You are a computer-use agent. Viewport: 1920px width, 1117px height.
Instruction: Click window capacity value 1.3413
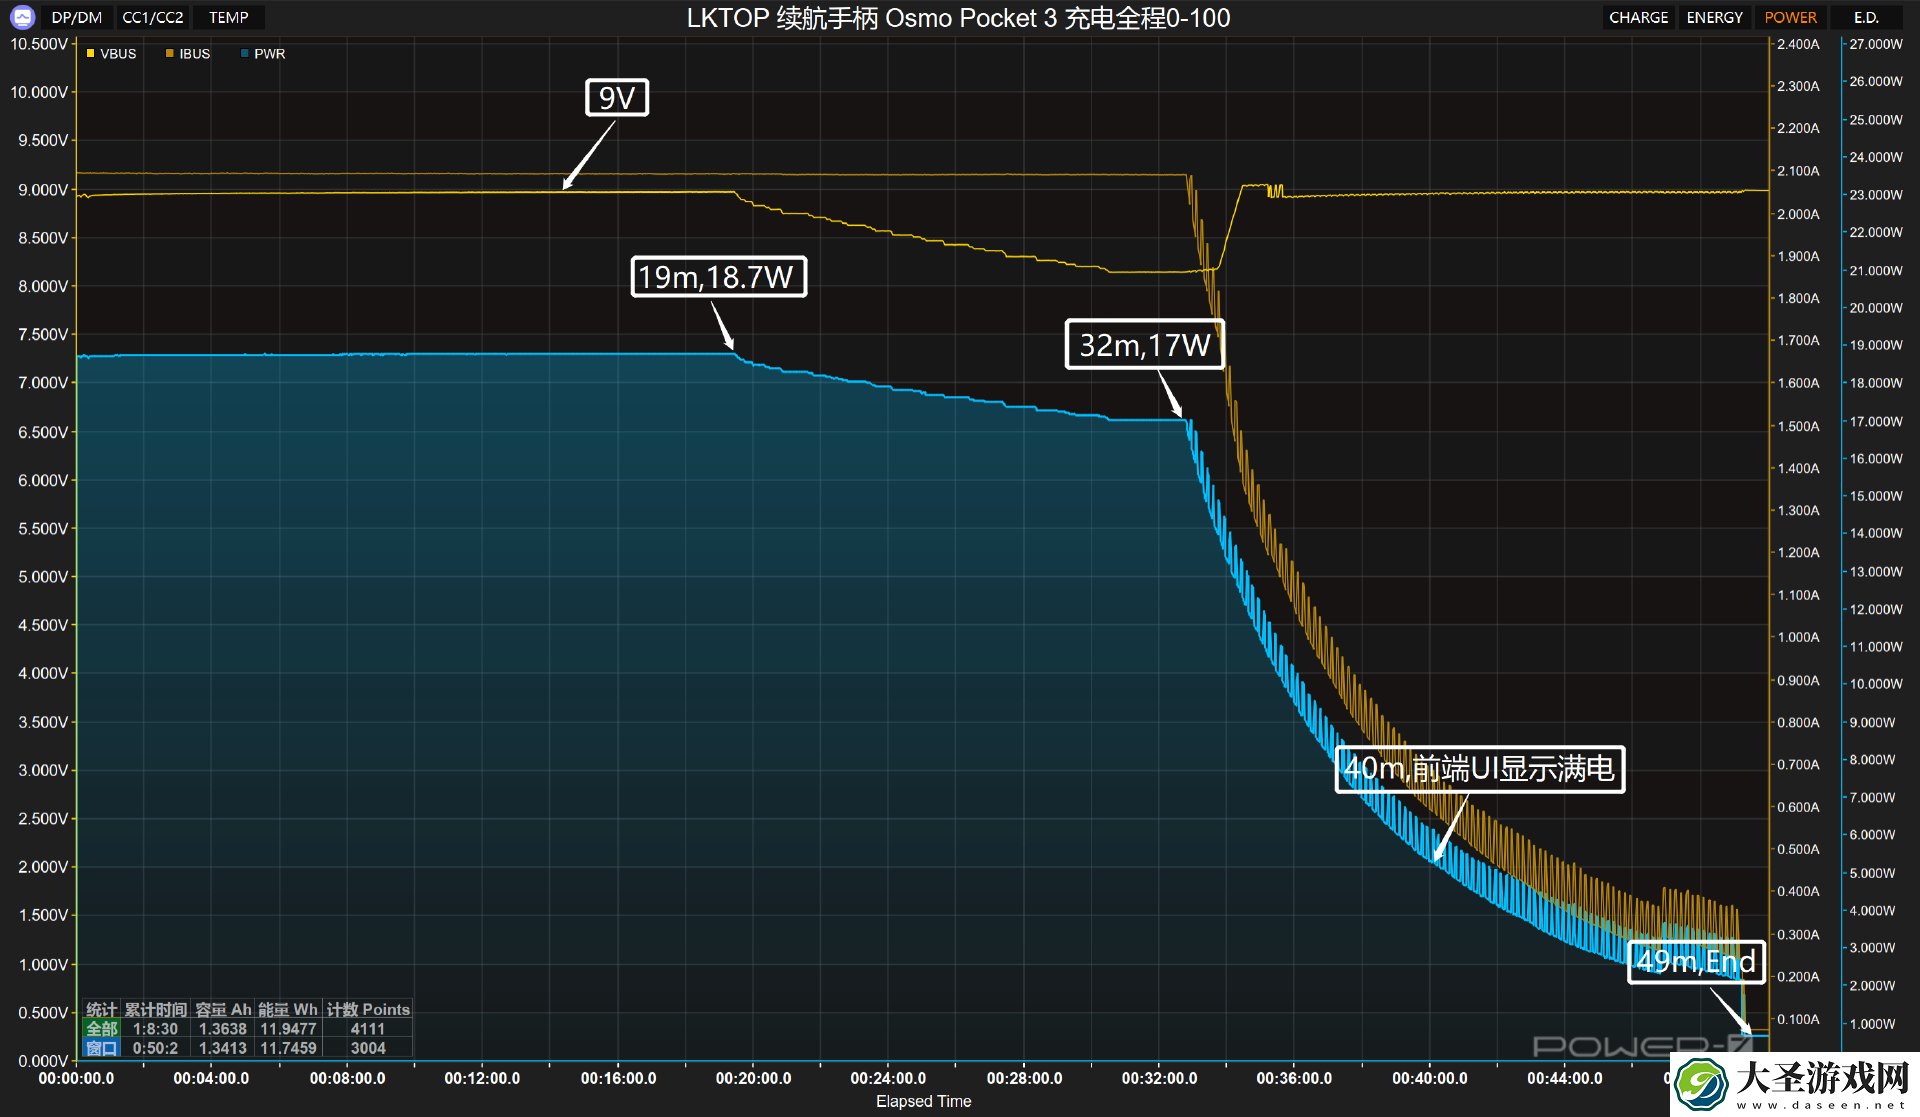(x=223, y=1048)
